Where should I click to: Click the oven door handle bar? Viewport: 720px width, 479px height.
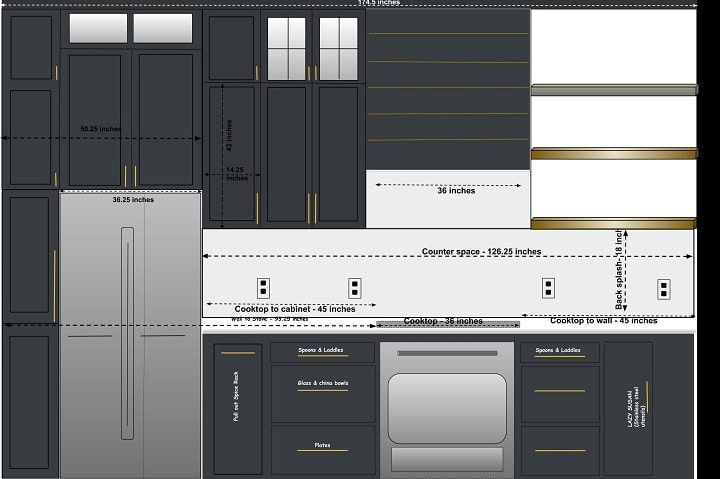coord(447,353)
